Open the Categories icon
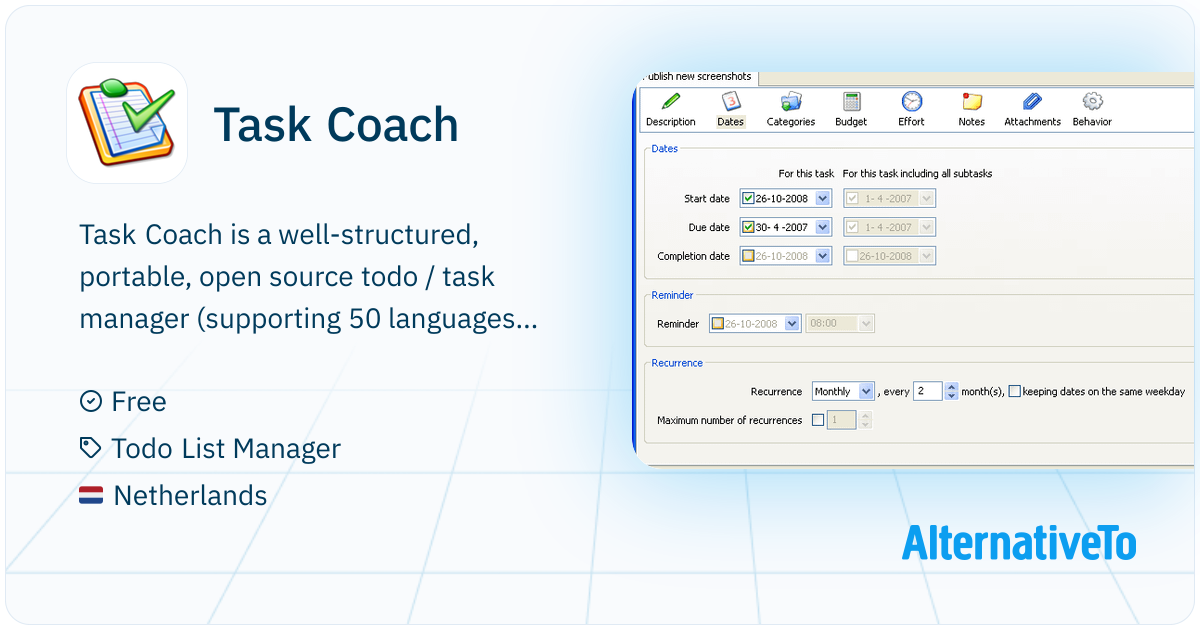 [x=791, y=101]
